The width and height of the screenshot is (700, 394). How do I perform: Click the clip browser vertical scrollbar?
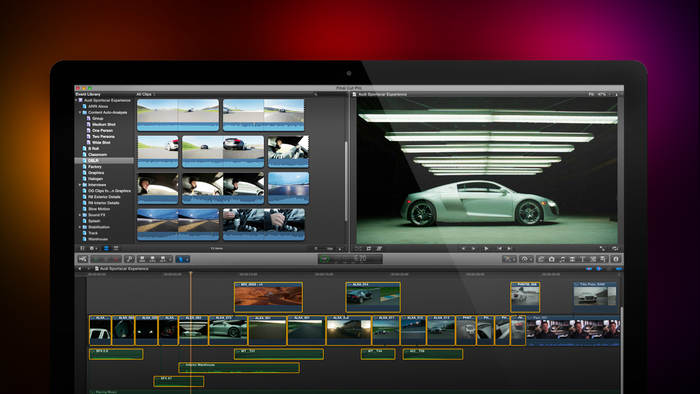[x=346, y=181]
